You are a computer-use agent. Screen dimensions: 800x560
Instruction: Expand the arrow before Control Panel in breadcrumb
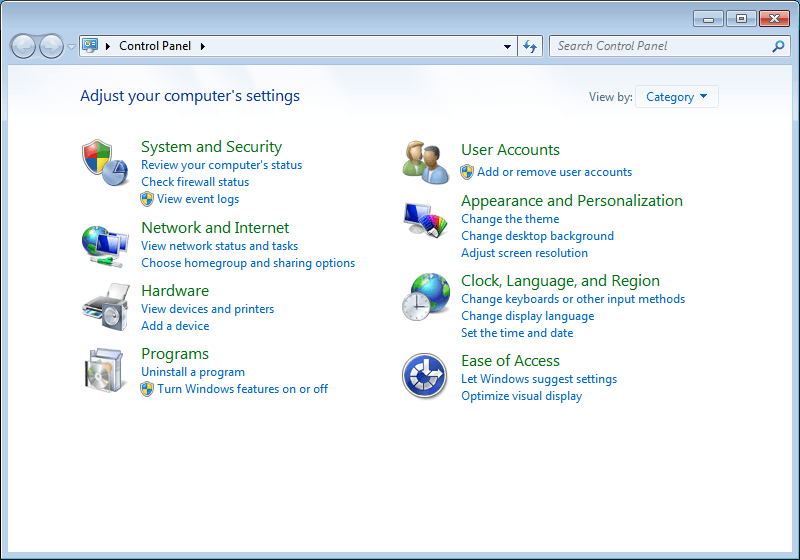tap(108, 46)
